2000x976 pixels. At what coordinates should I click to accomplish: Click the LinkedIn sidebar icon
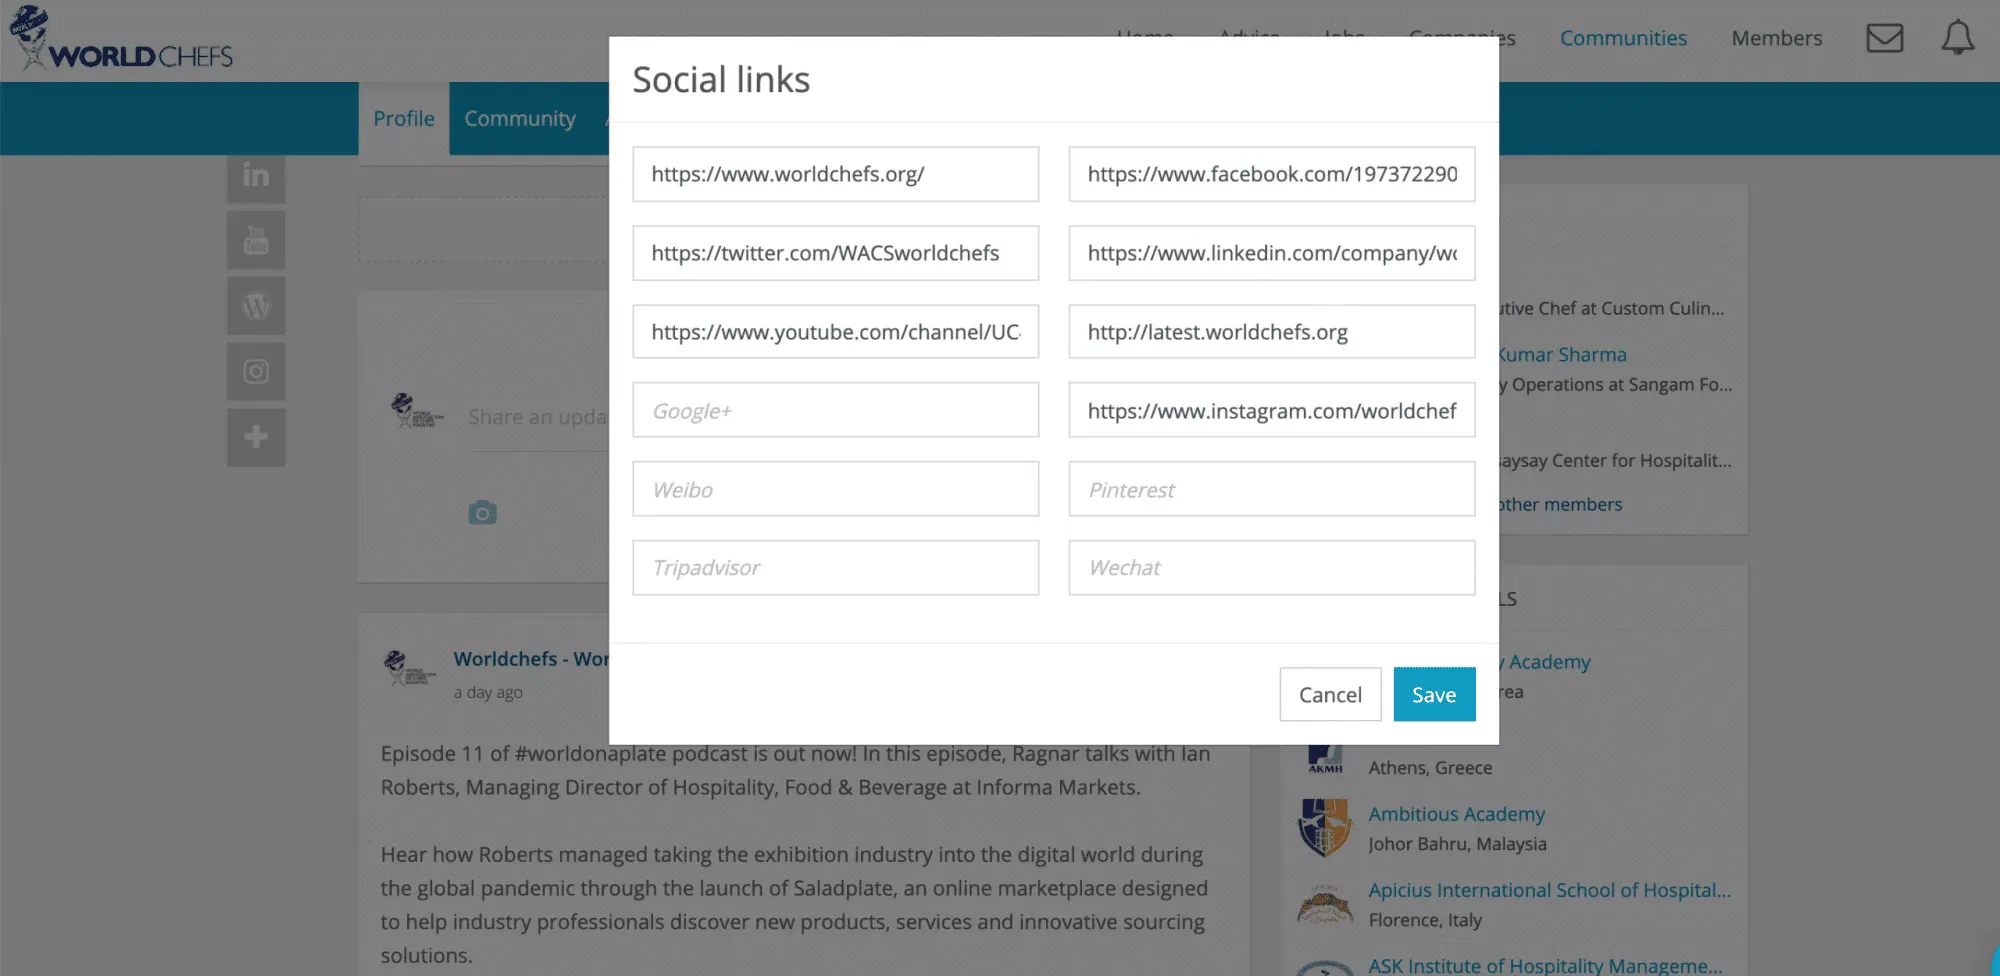[x=256, y=176]
